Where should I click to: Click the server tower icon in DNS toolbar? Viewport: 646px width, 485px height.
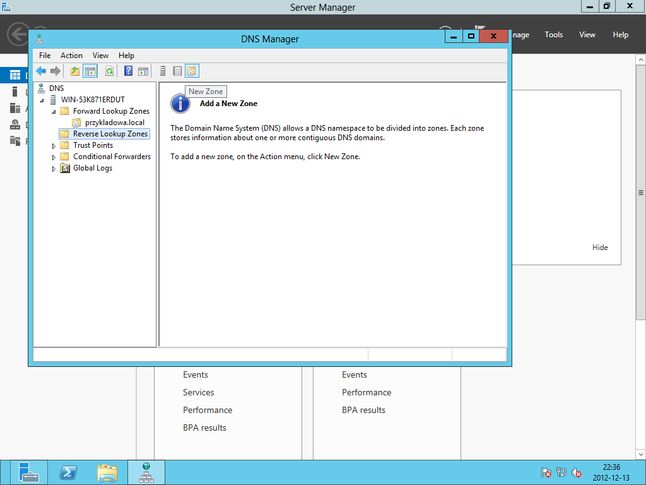point(163,71)
